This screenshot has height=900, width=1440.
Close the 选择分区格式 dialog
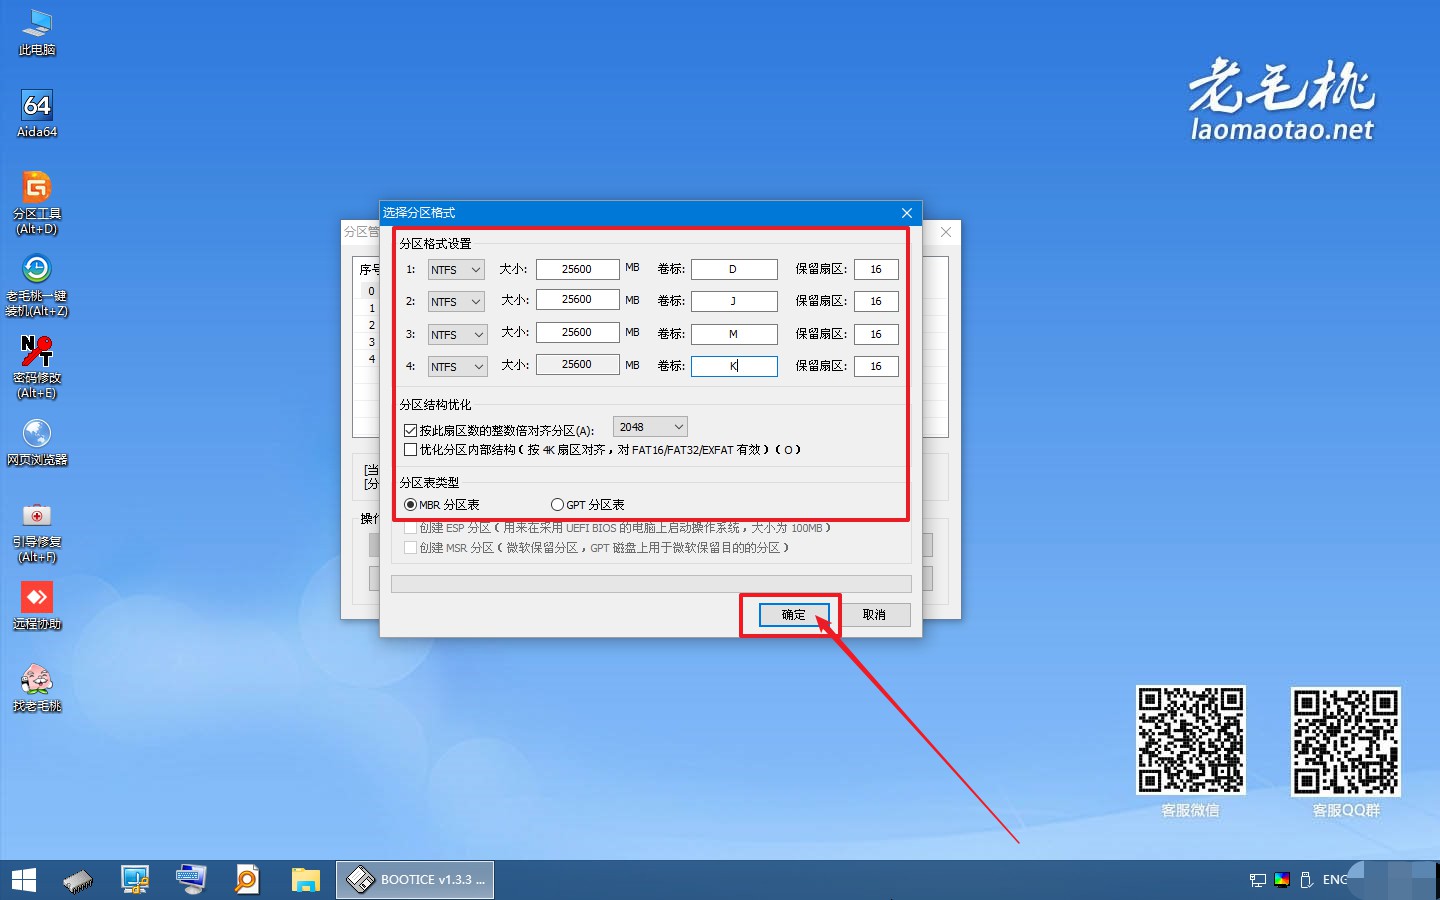pyautogui.click(x=907, y=213)
